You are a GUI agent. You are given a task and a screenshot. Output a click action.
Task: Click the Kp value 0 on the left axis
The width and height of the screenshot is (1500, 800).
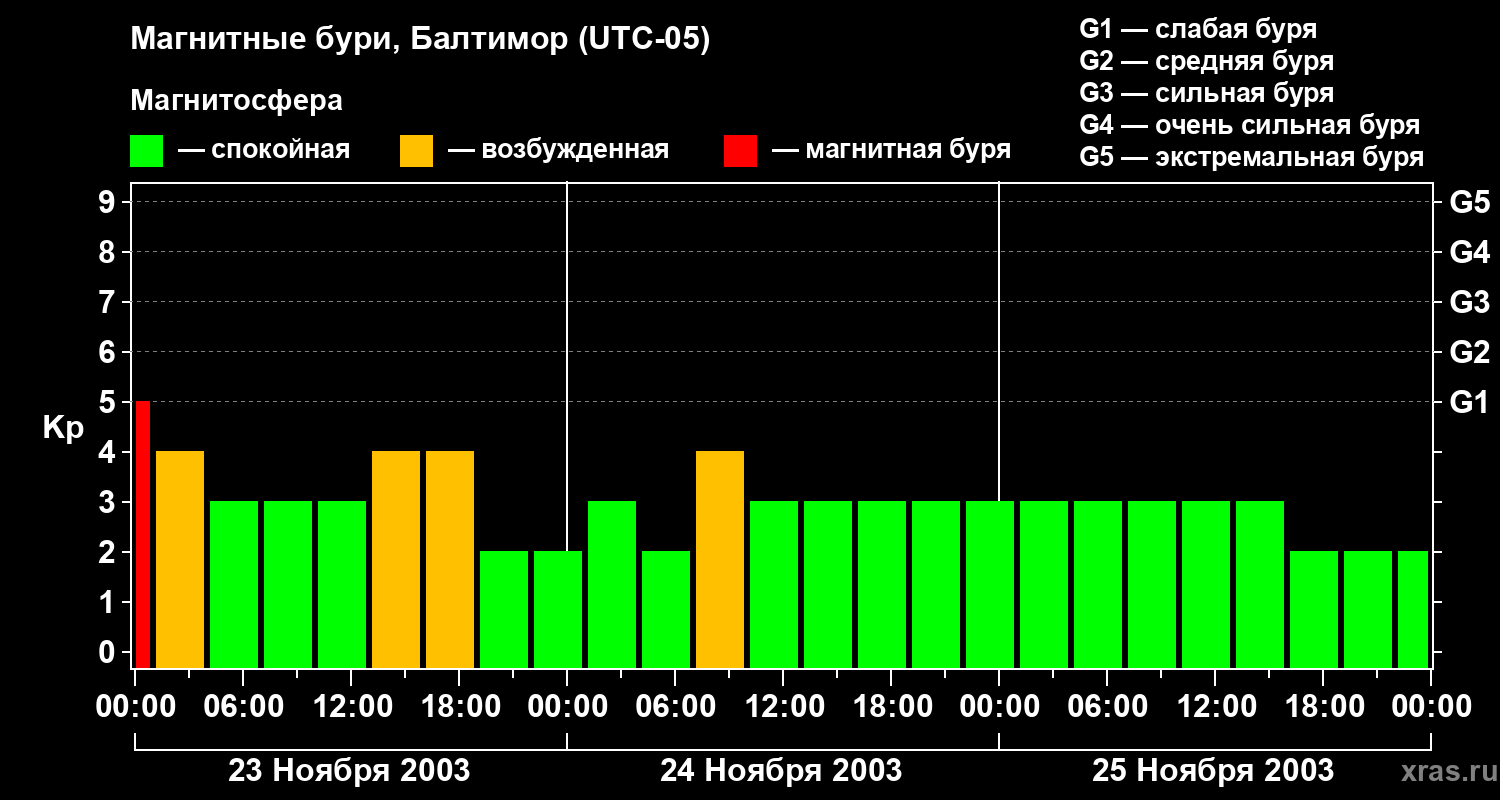tap(108, 652)
